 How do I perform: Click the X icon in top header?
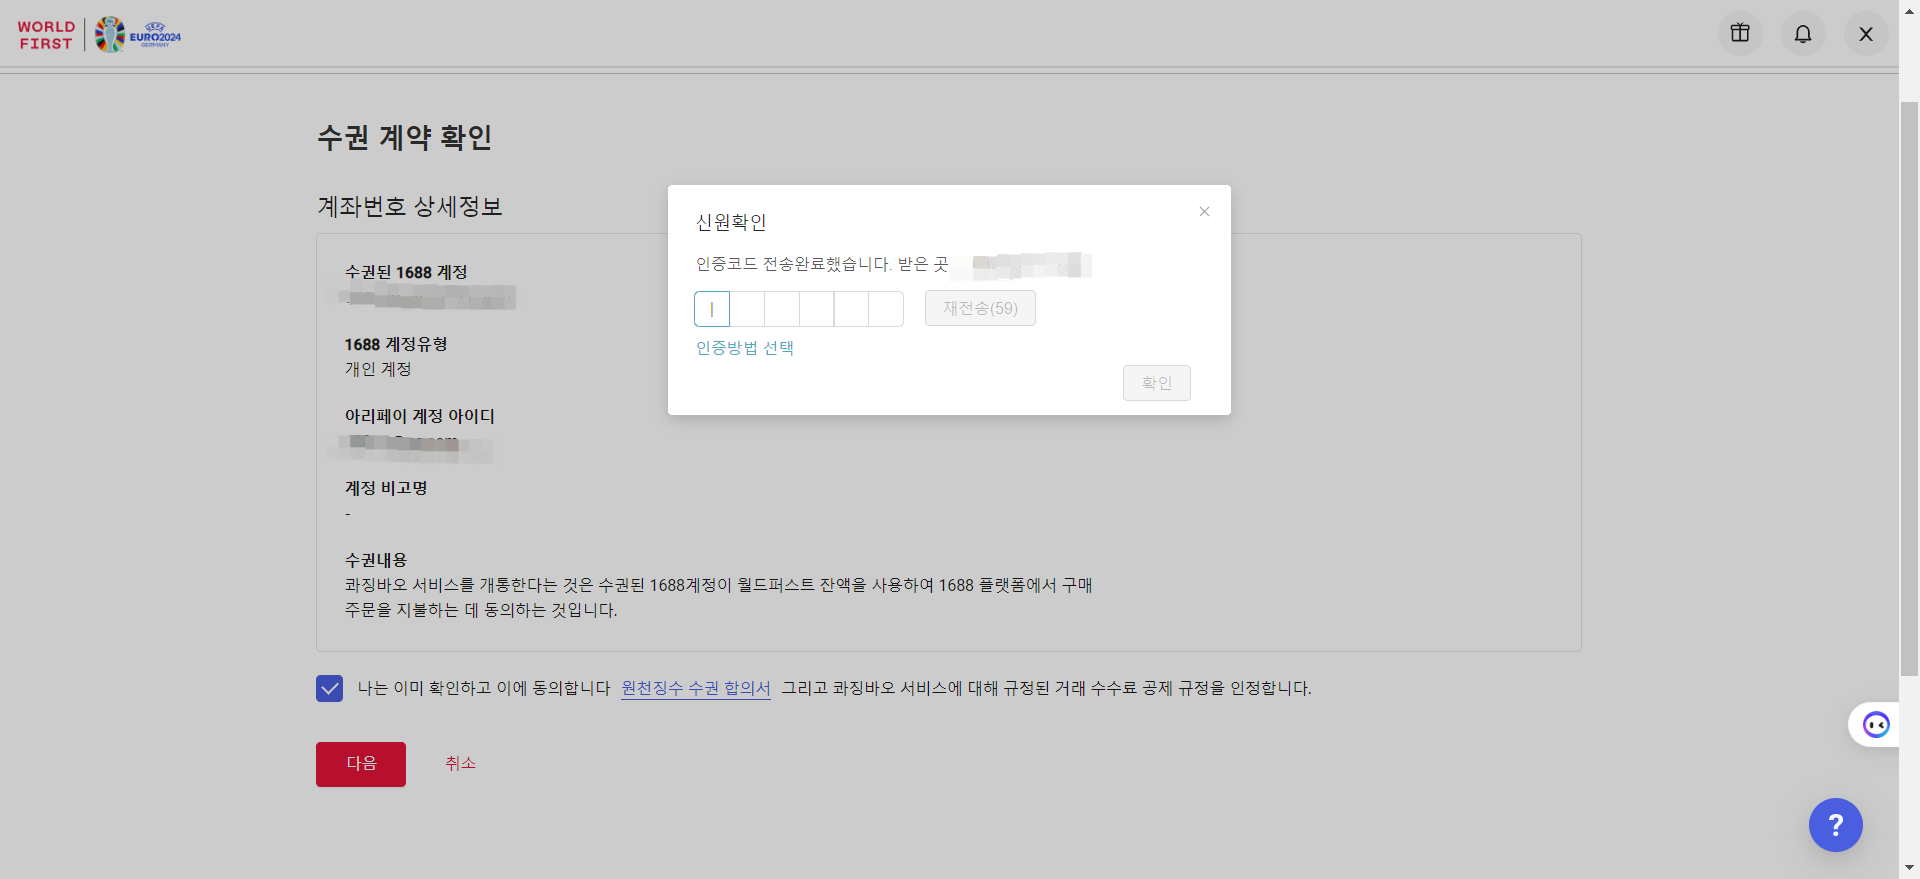[1865, 34]
